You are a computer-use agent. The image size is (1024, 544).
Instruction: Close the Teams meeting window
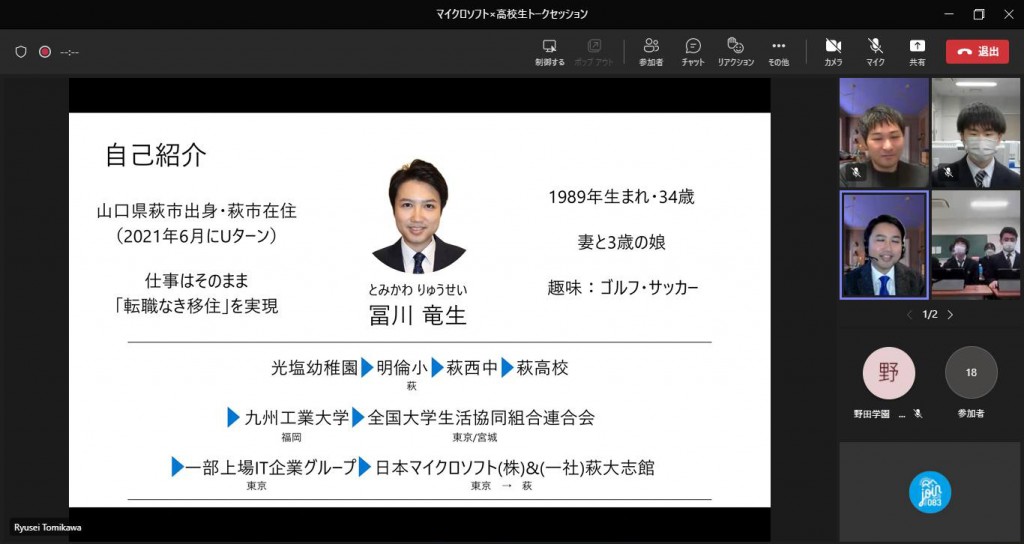click(x=1008, y=14)
